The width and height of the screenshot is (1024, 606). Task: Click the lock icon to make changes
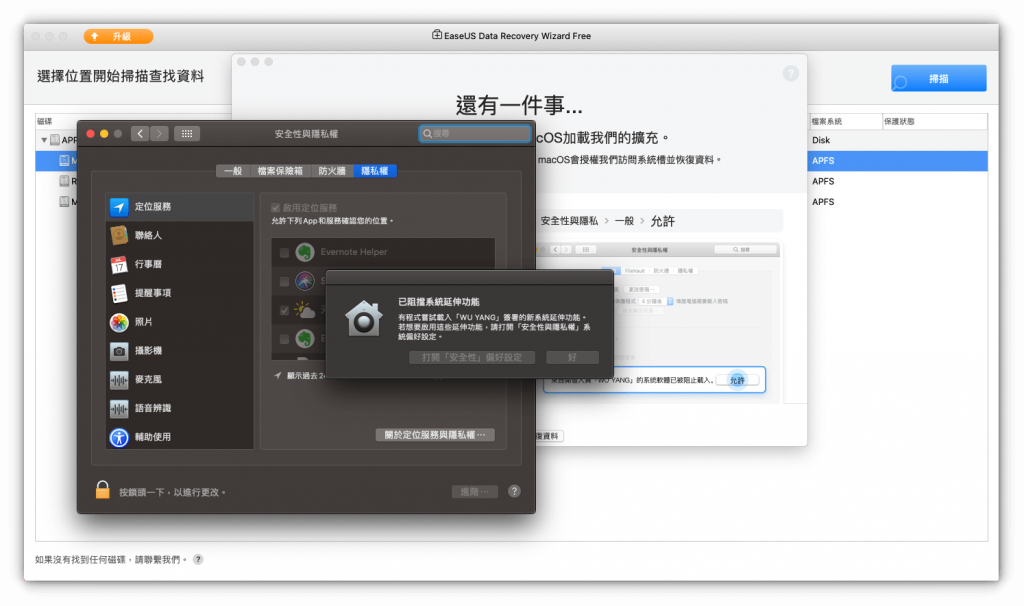(102, 490)
